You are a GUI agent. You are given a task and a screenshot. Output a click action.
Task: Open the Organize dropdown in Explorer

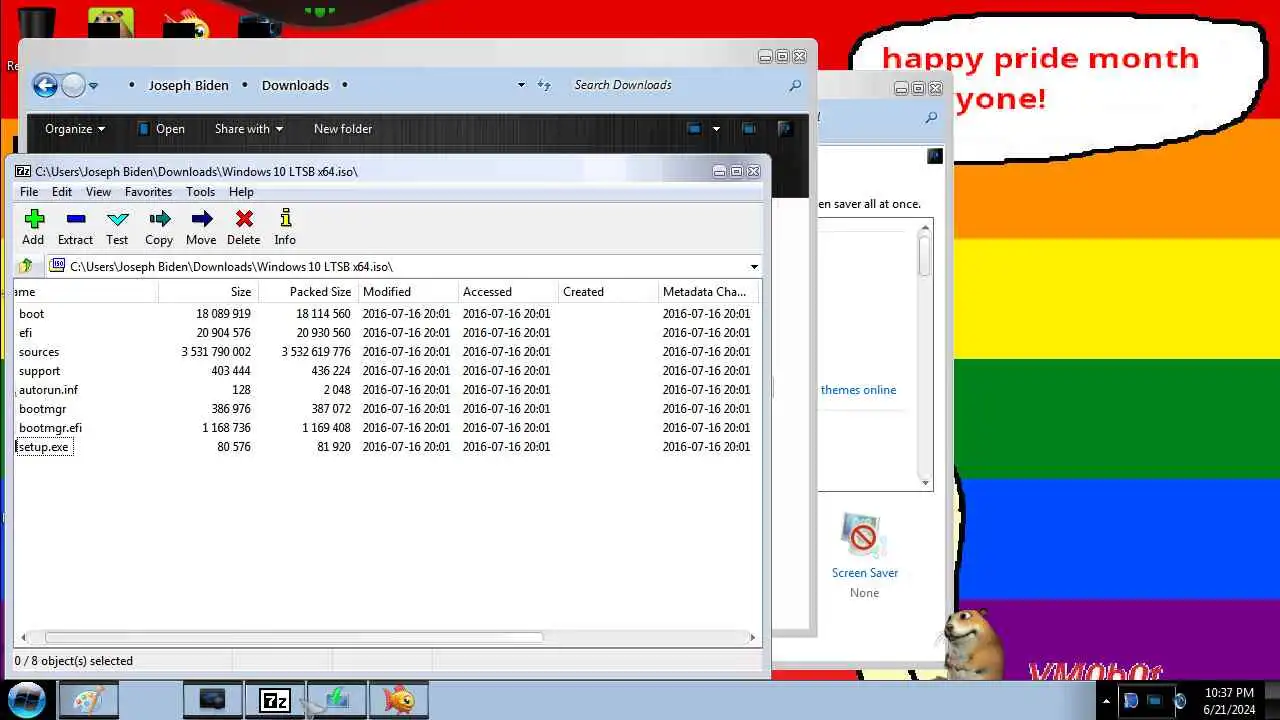75,129
